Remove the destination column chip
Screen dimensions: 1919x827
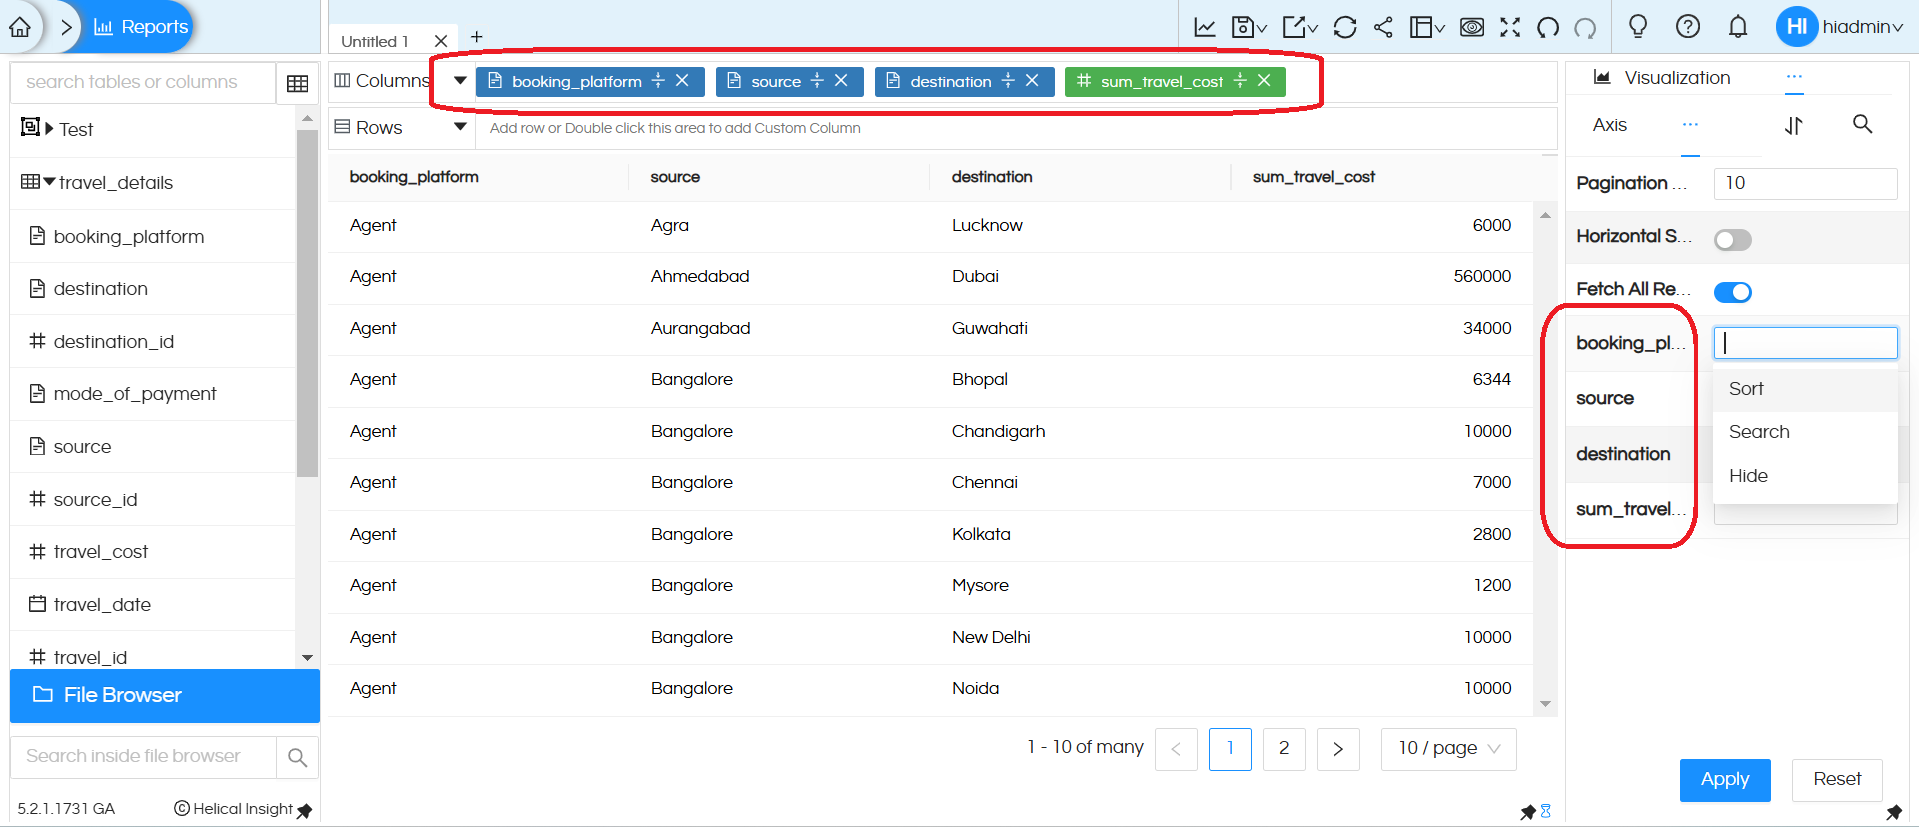tap(1032, 80)
